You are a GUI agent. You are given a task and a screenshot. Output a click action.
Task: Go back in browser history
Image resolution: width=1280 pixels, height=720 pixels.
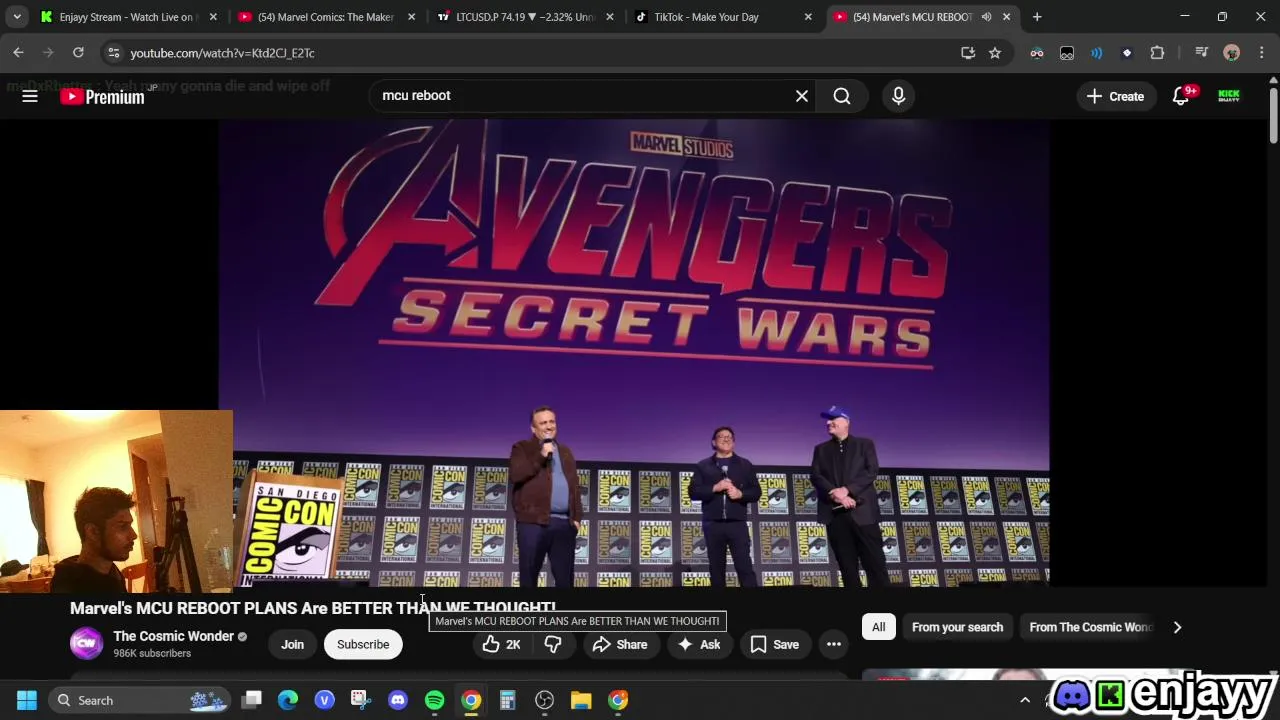tap(18, 53)
